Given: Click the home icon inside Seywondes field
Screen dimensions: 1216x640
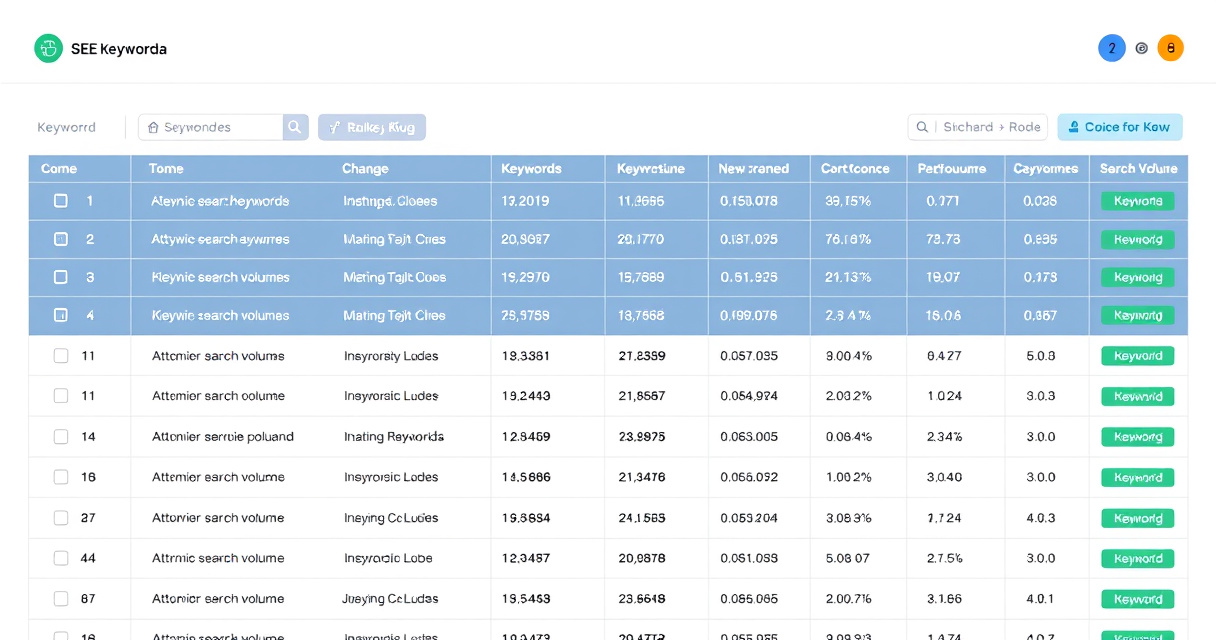Looking at the screenshot, I should [153, 127].
